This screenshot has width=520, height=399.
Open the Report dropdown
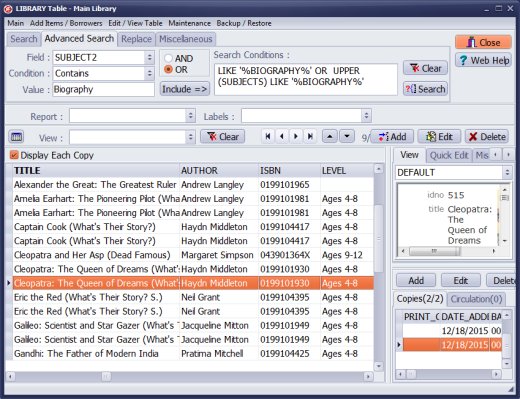tap(190, 116)
